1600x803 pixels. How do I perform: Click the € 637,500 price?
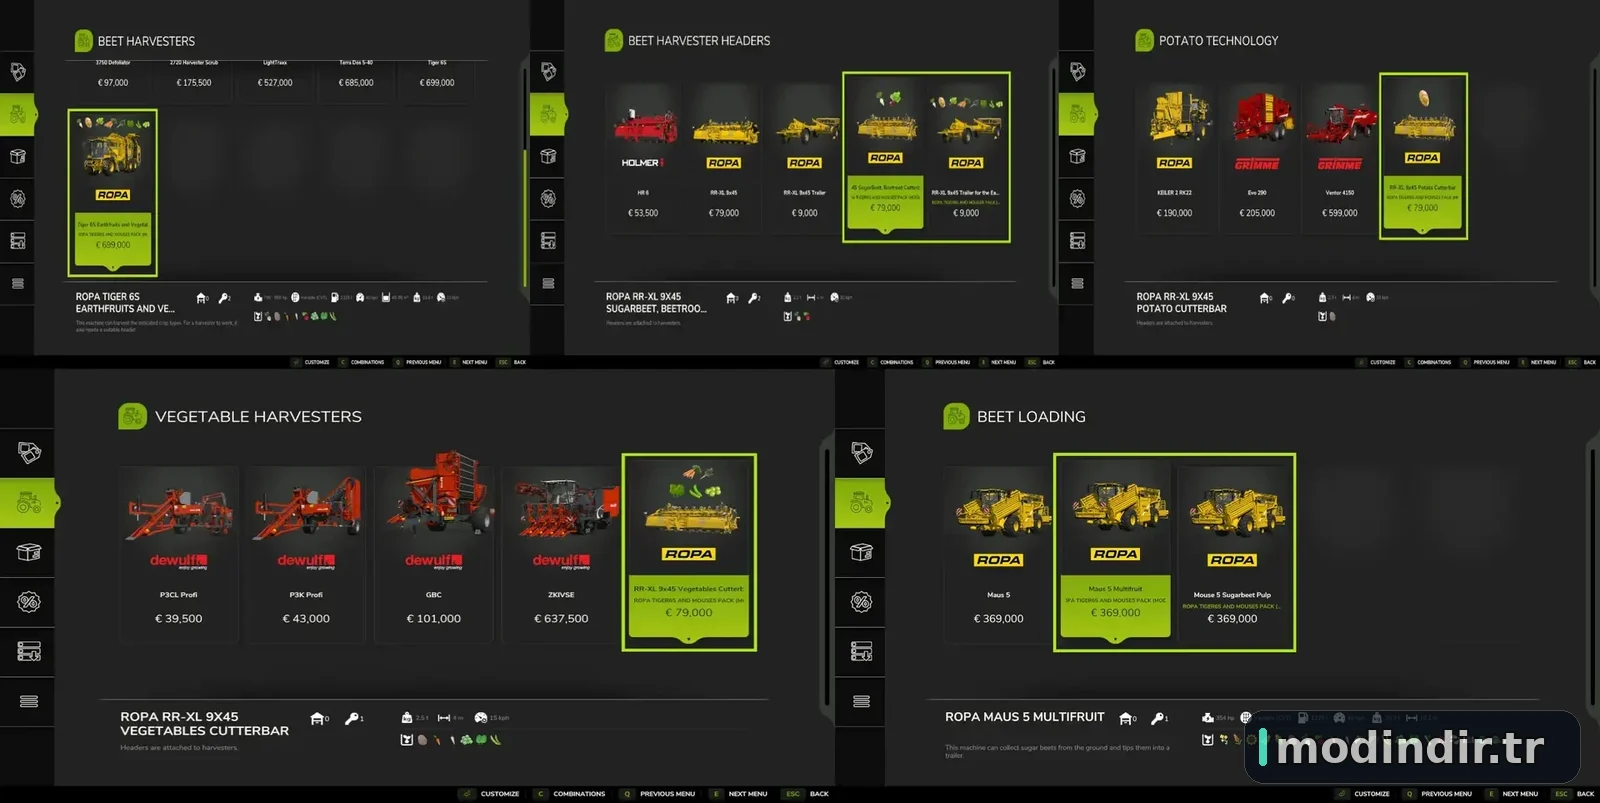(x=561, y=619)
